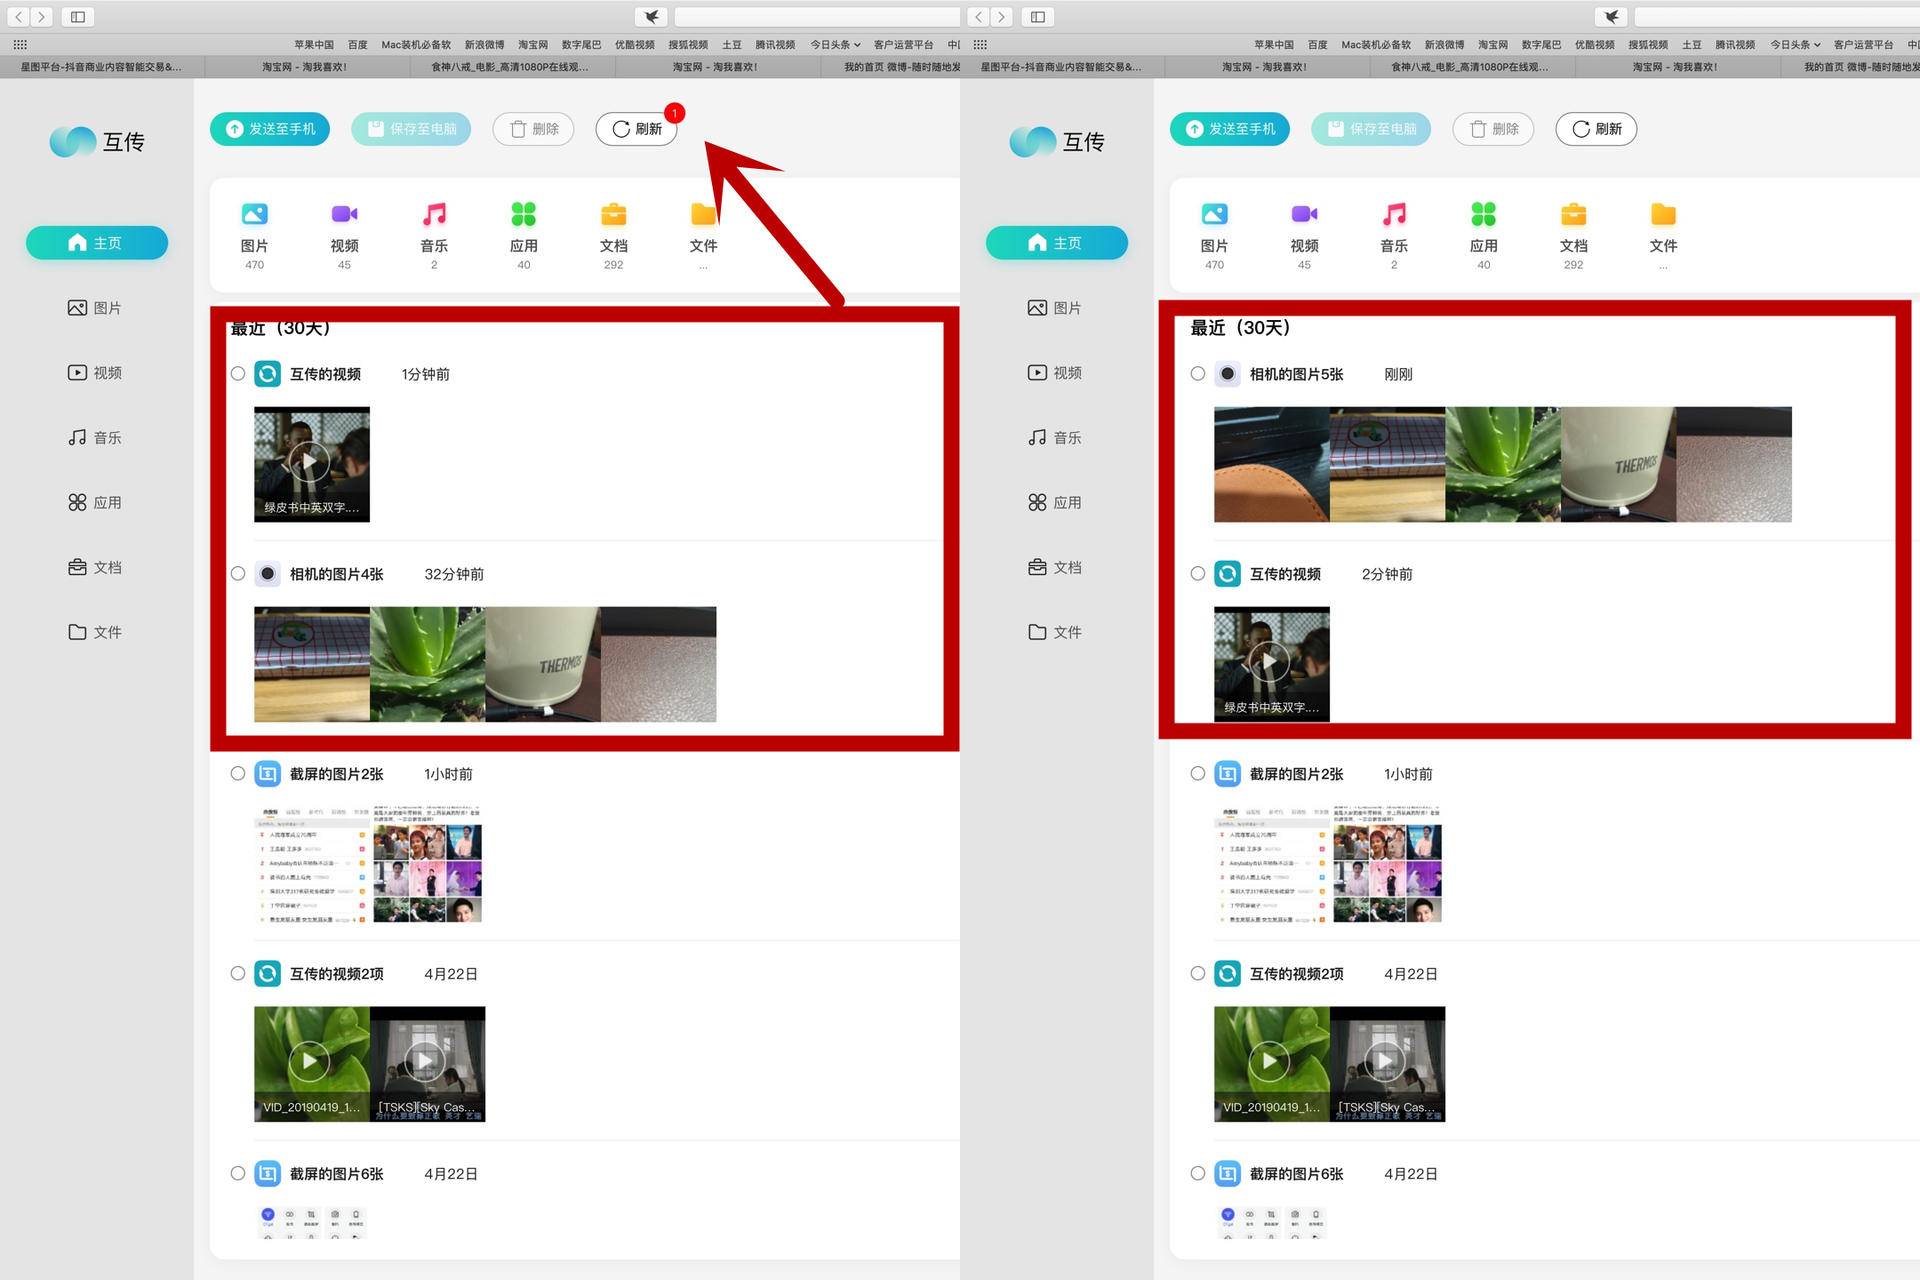The height and width of the screenshot is (1280, 1920).
Task: Select the 相机的图片5张 radio button
Action: [x=1198, y=374]
